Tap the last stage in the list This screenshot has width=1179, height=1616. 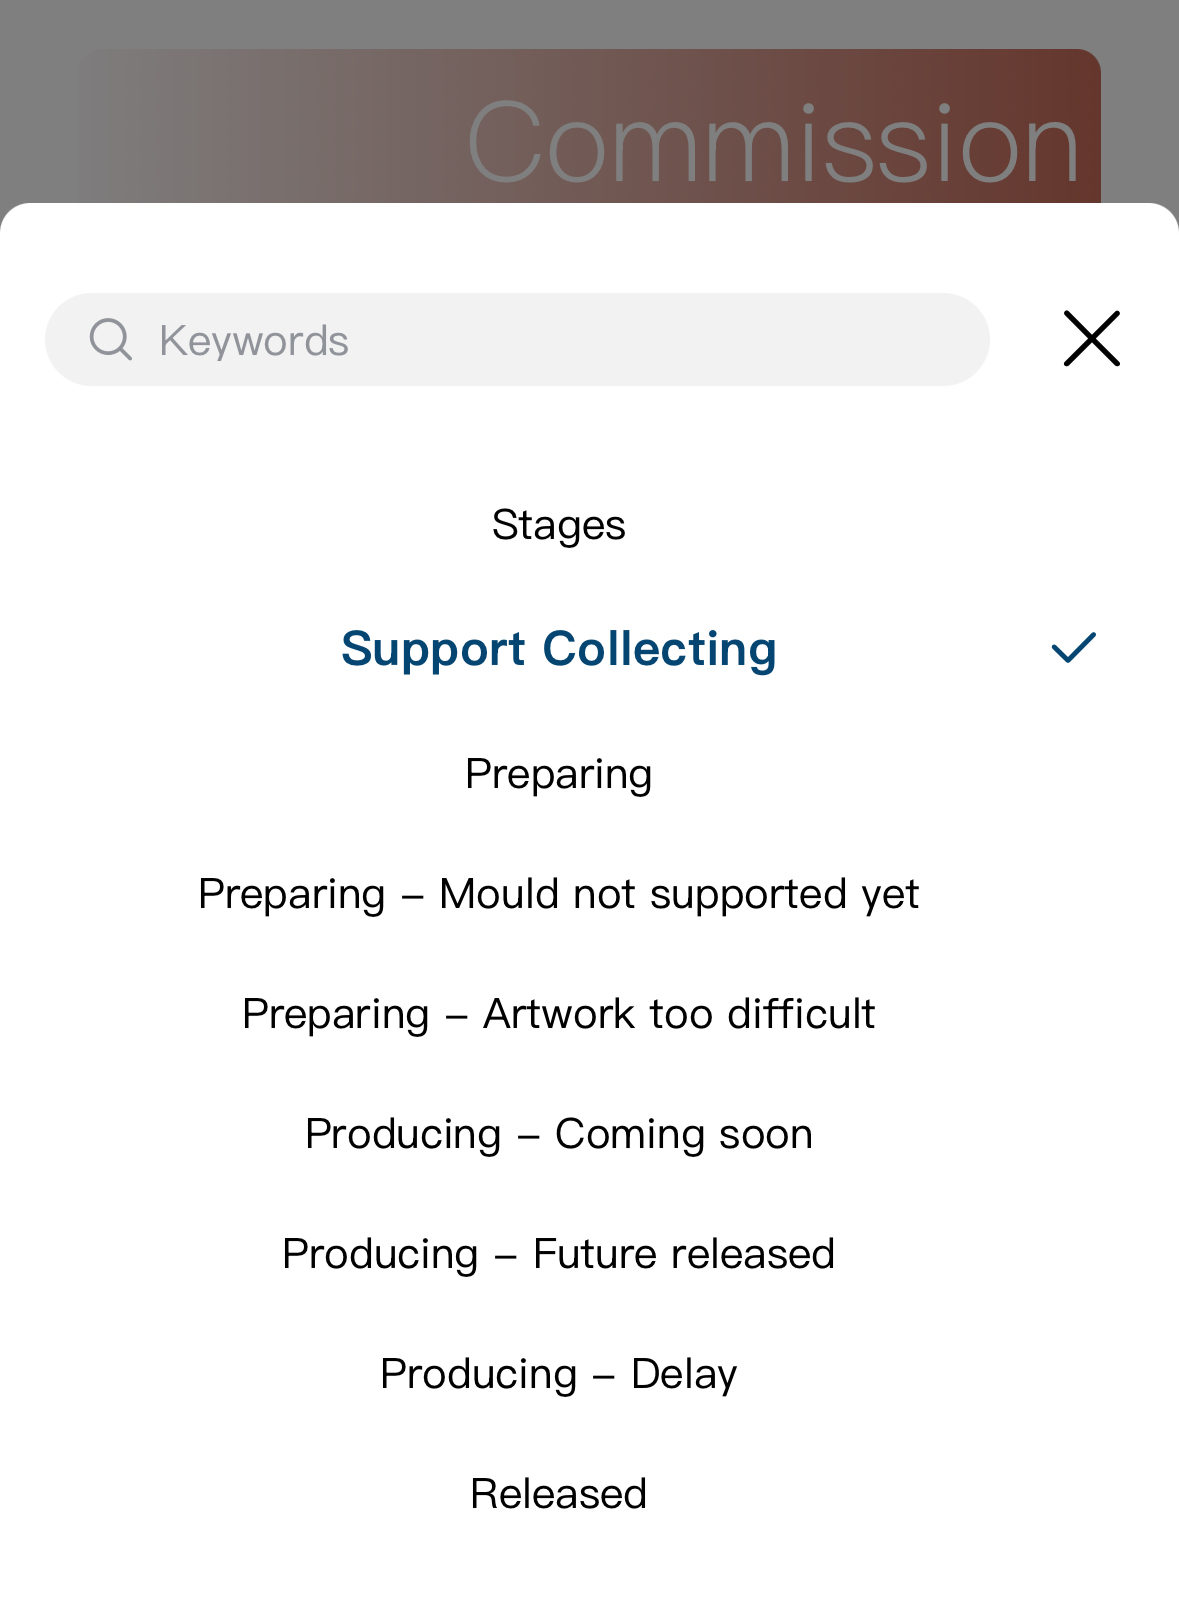pyautogui.click(x=558, y=1494)
